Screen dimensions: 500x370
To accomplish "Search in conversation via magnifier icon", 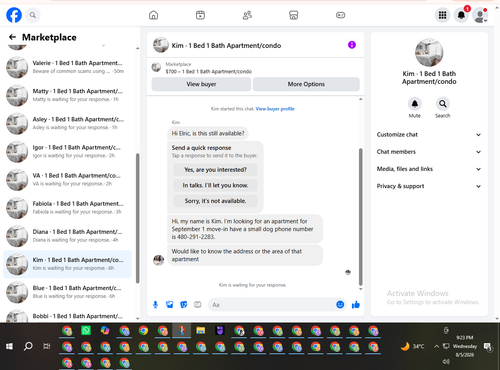I will 442,104.
